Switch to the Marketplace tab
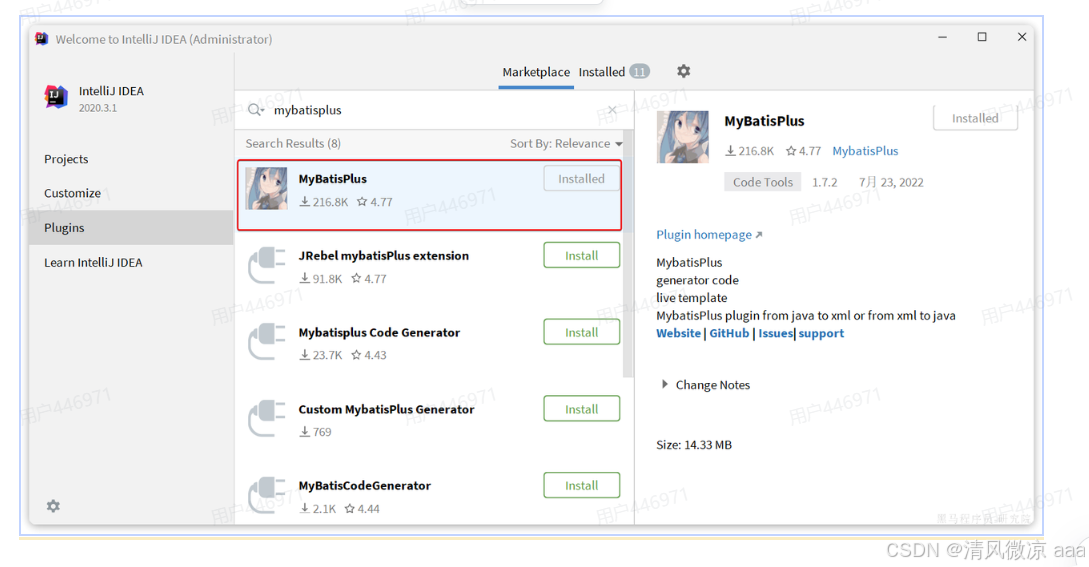Image resolution: width=1089 pixels, height=567 pixels. tap(536, 72)
